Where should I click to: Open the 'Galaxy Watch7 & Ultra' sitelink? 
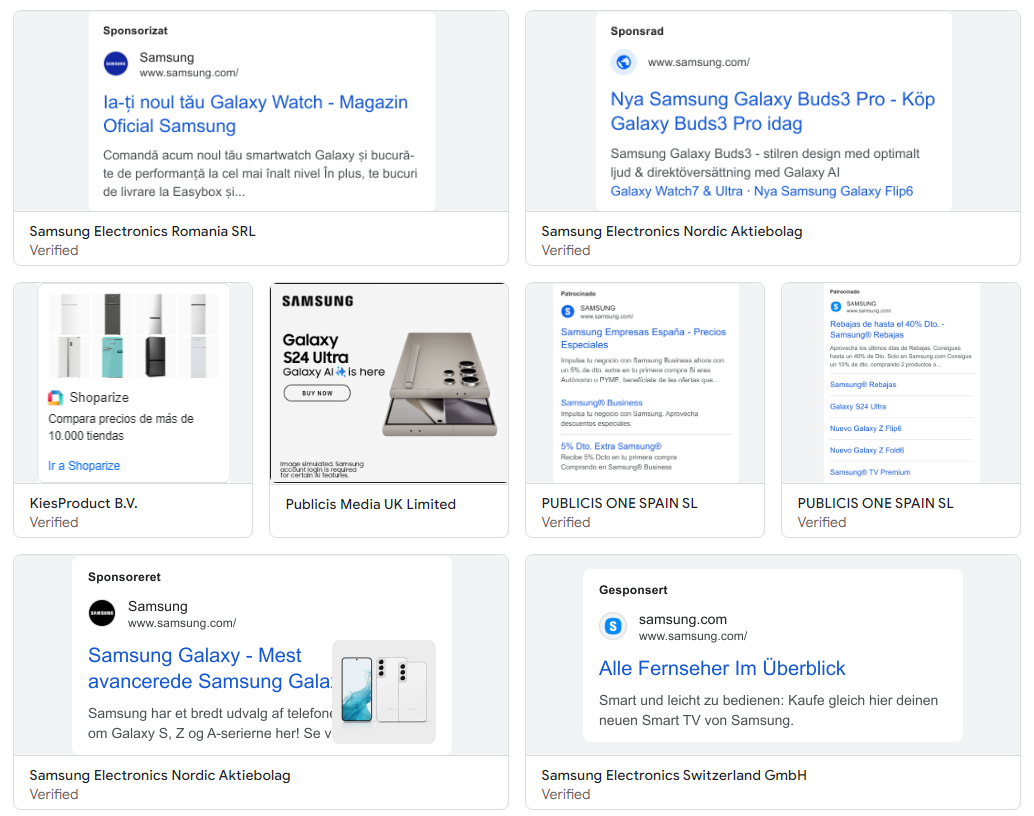pos(676,191)
